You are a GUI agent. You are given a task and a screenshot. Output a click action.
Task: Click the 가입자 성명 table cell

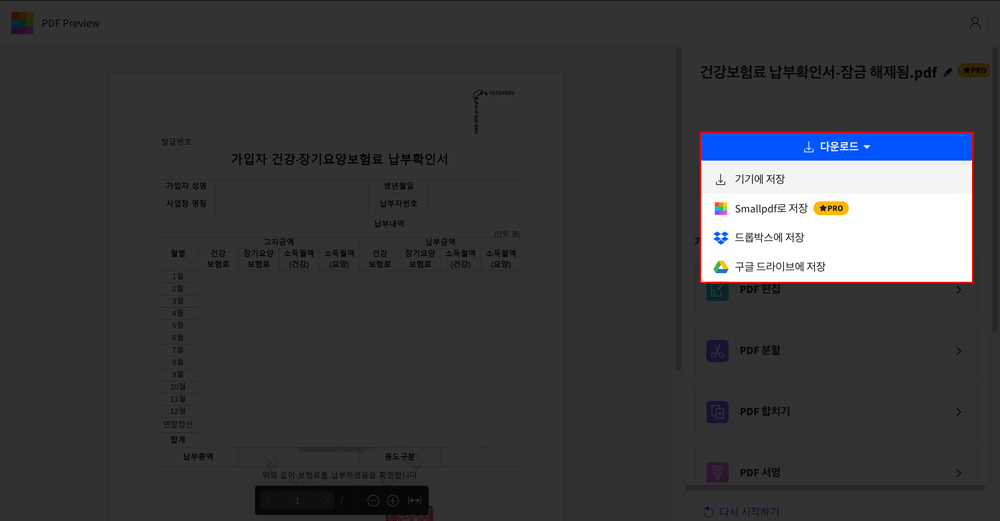coord(186,186)
